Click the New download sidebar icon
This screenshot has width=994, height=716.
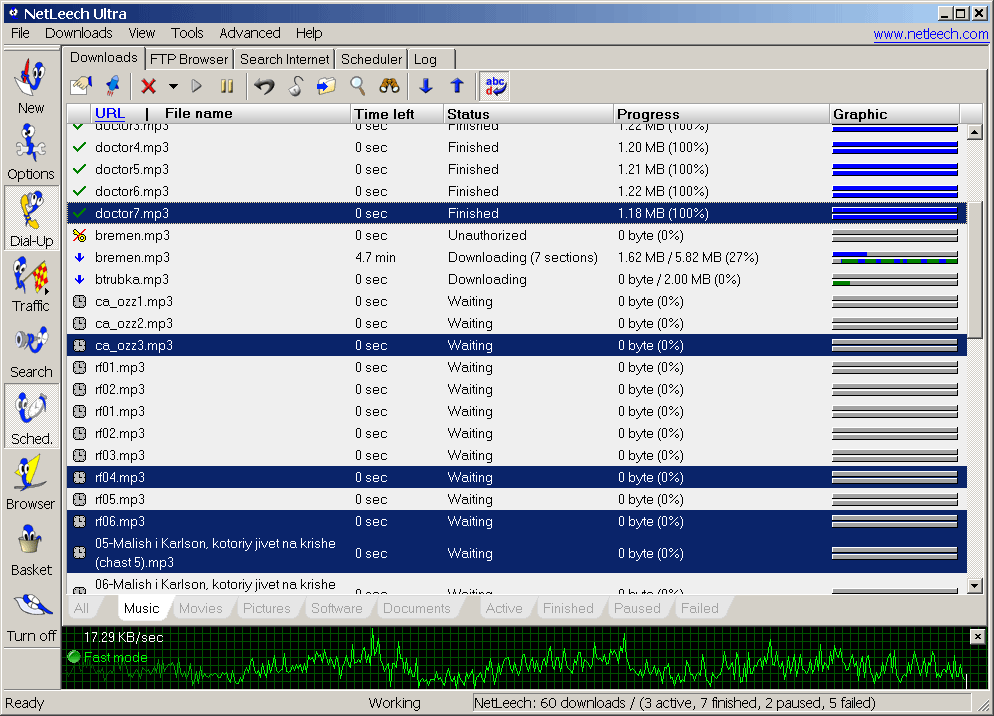pos(31,86)
